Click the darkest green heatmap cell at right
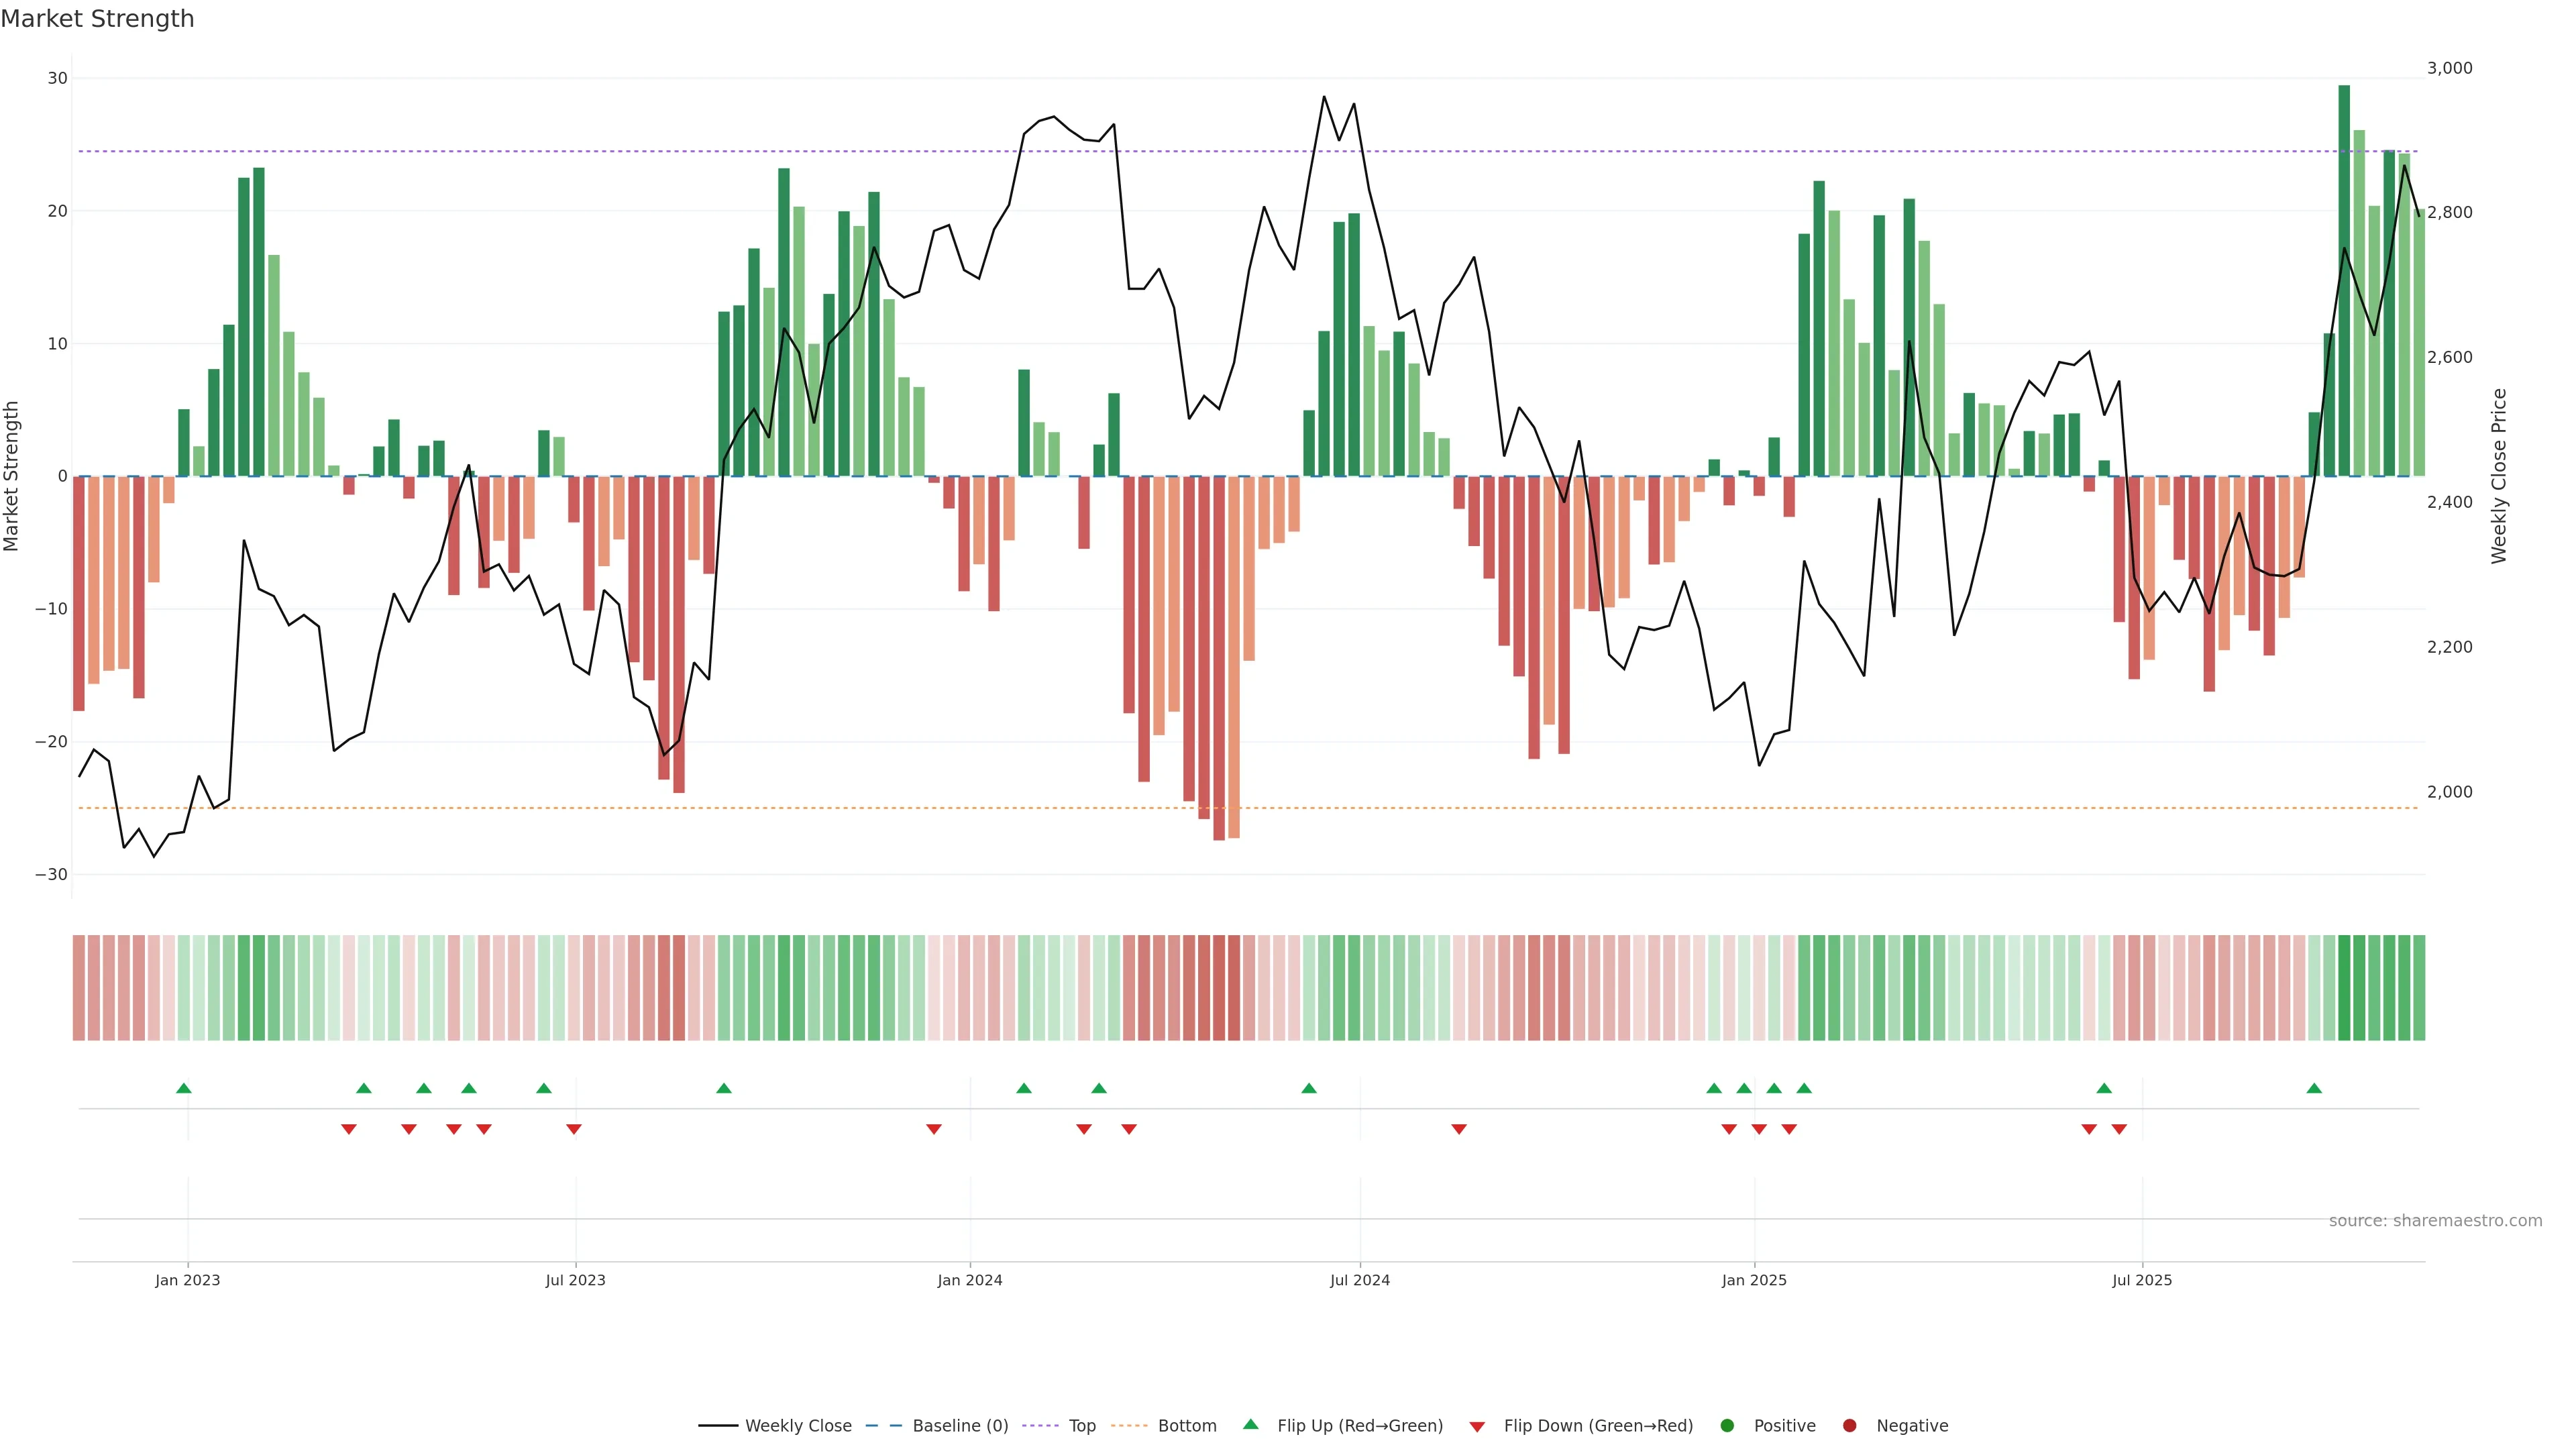The height and width of the screenshot is (1449, 2576). pyautogui.click(x=2344, y=987)
